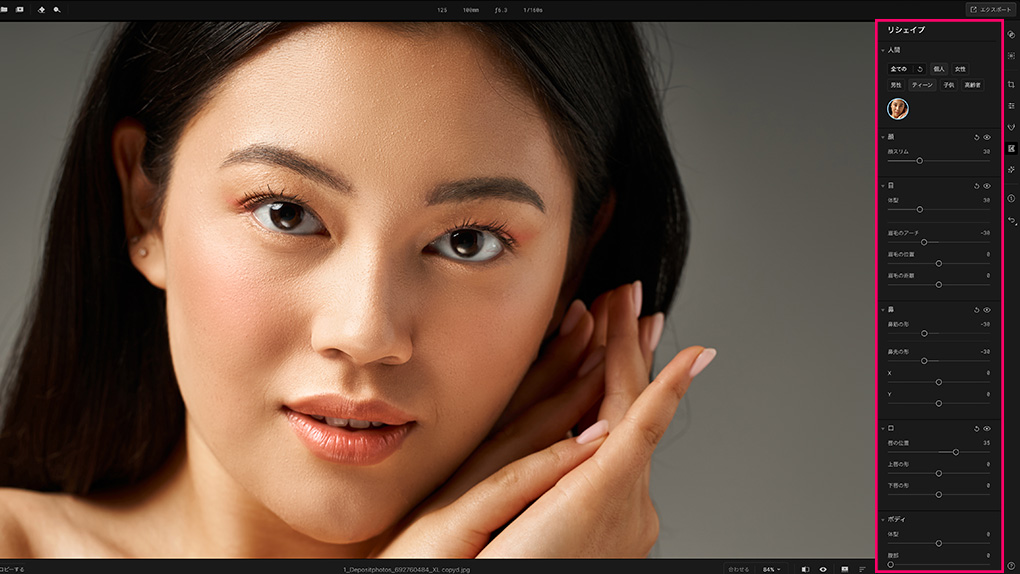Toggle before/after compare icon in bottom bar
Viewport: 1020px width, 574px height.
click(x=805, y=569)
